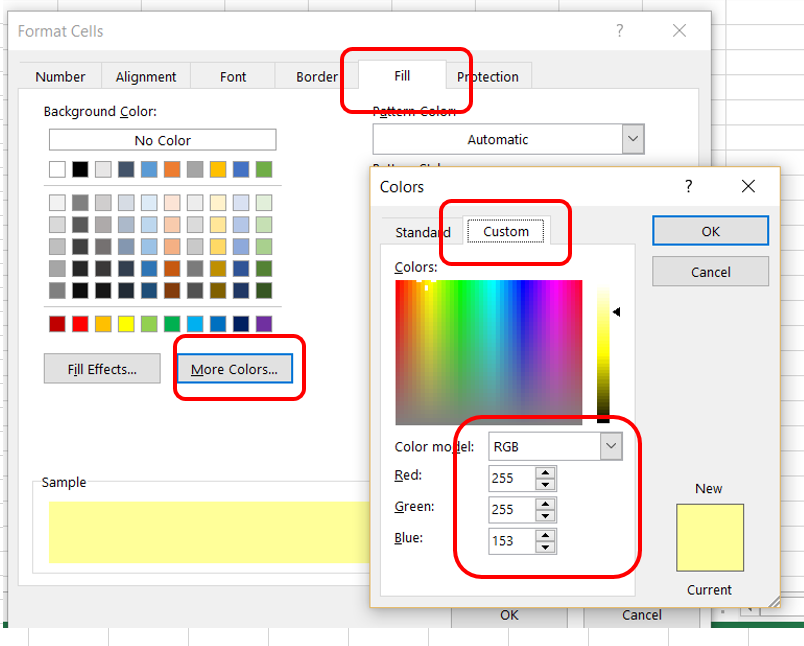This screenshot has height=646, width=804.
Task: Click the Red value field showing 255
Action: [x=512, y=478]
